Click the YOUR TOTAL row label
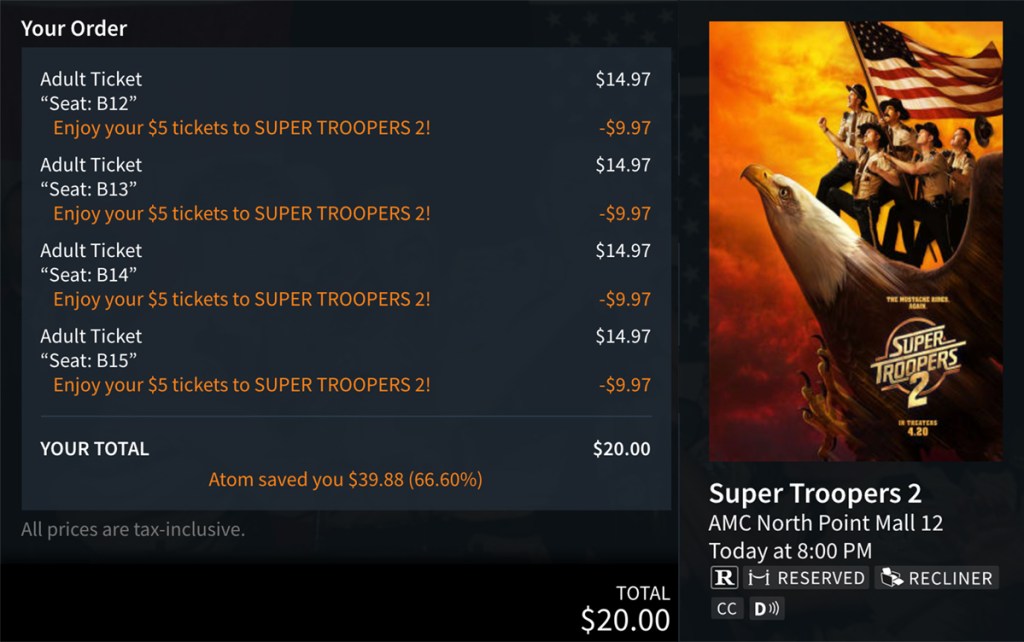The width and height of the screenshot is (1024, 642). (94, 449)
